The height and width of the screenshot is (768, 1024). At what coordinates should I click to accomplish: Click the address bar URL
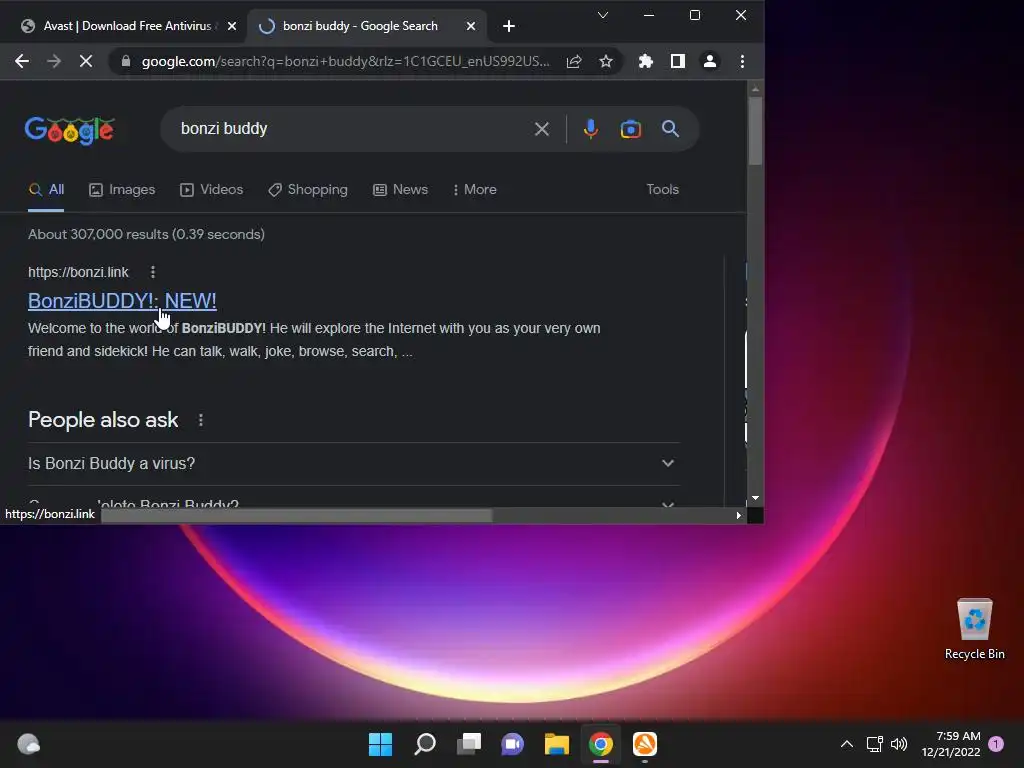345,61
